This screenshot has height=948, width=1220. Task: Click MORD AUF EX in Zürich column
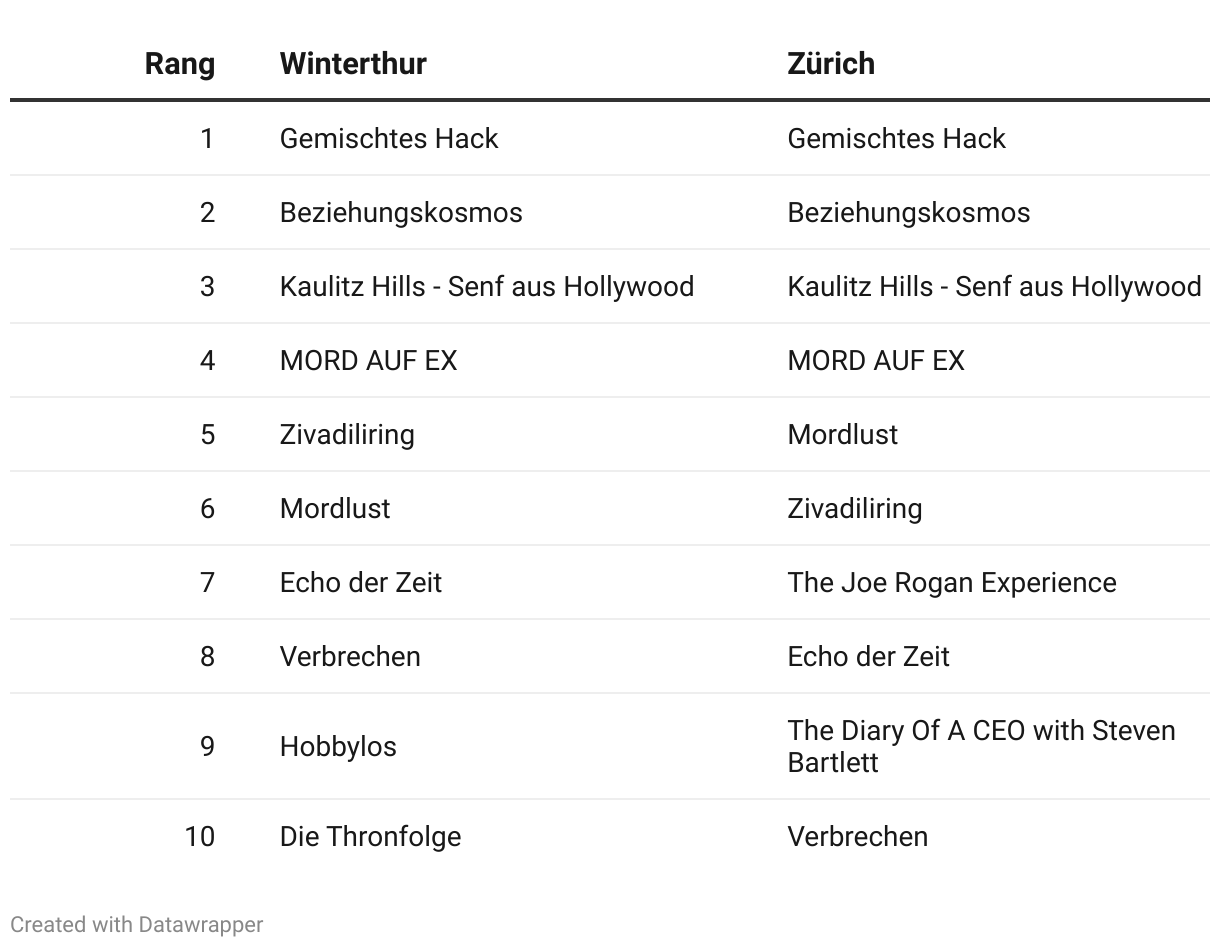[x=876, y=360]
